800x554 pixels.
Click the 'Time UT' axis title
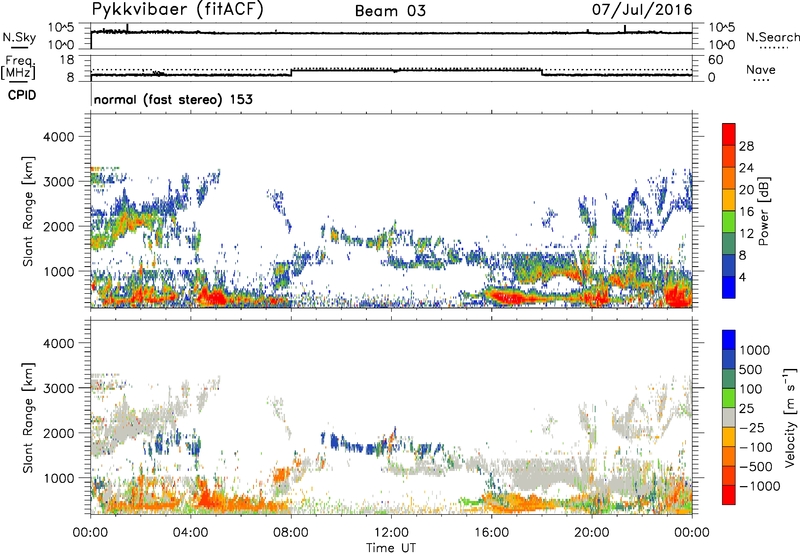coord(390,548)
